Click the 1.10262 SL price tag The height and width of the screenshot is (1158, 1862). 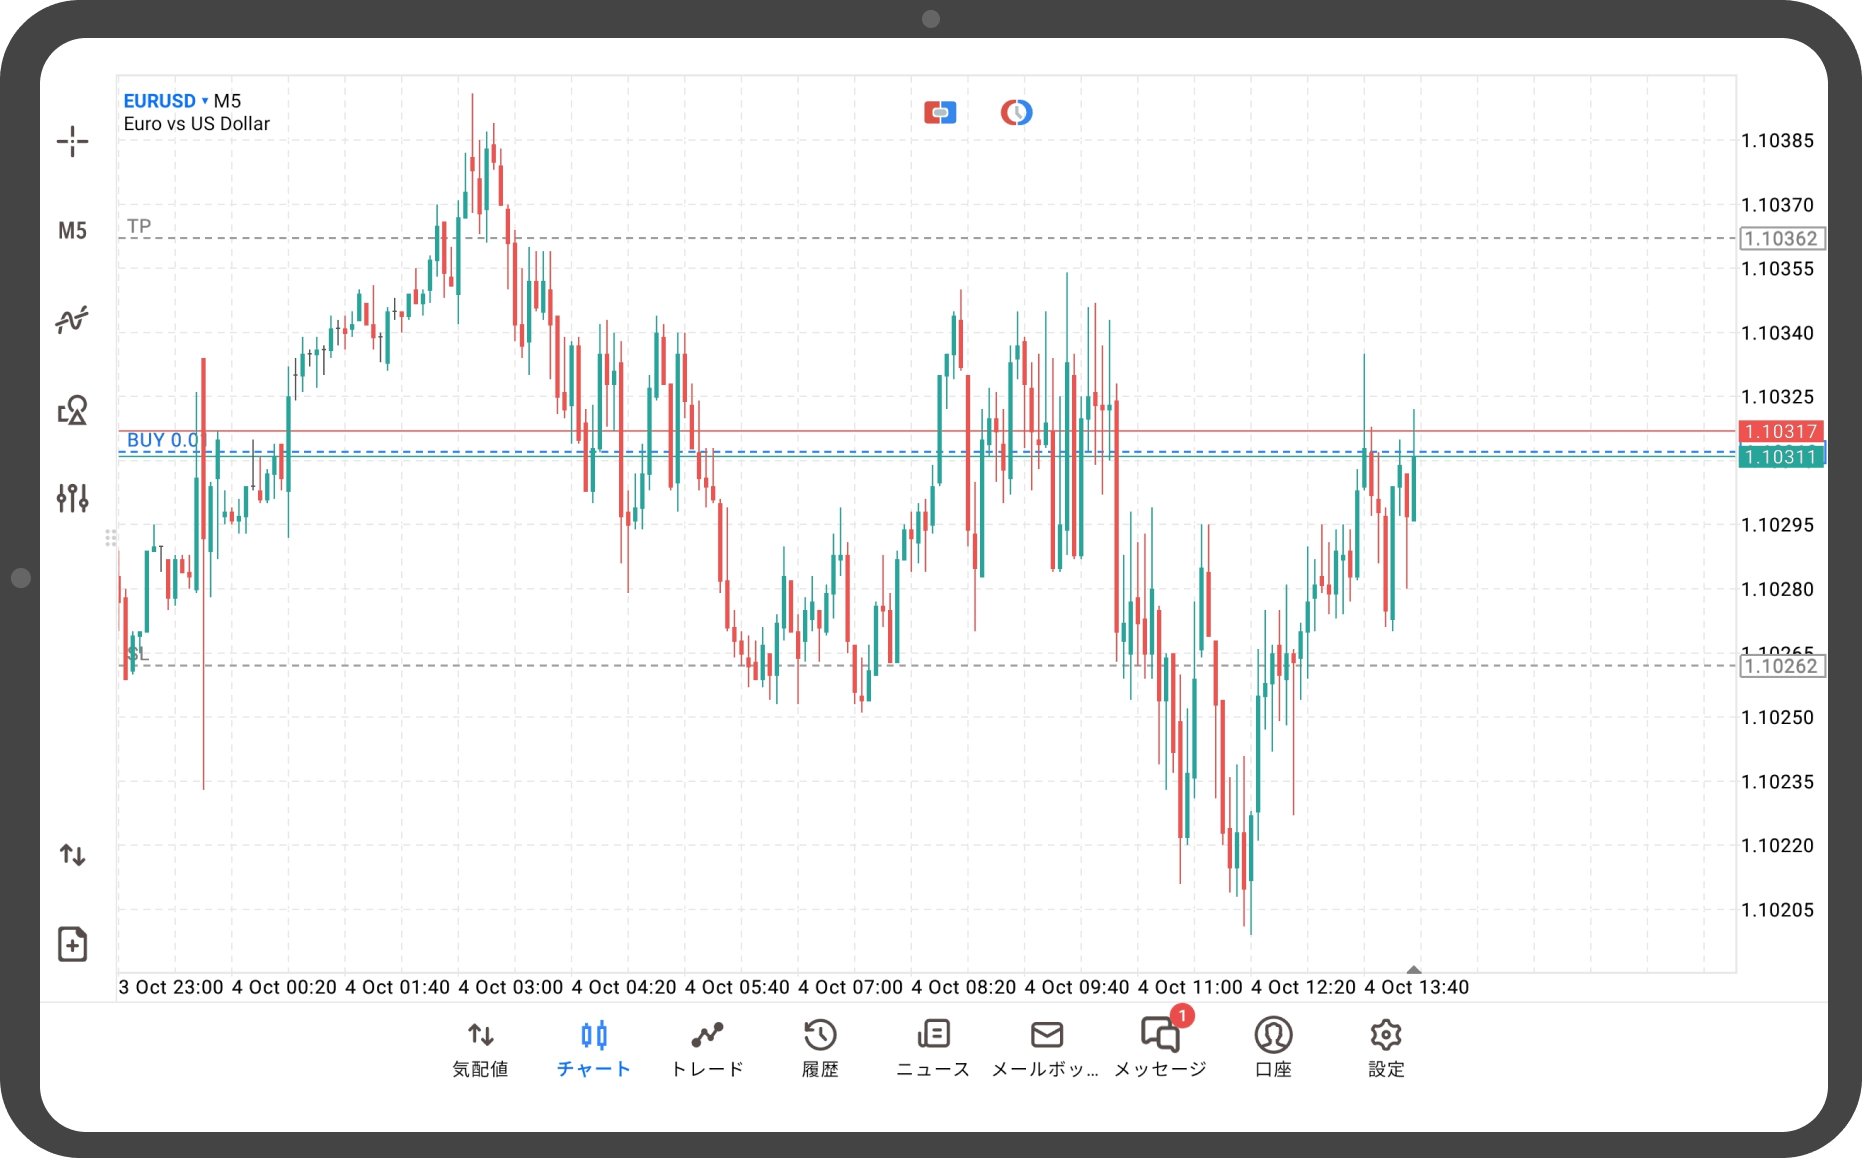click(x=1782, y=666)
